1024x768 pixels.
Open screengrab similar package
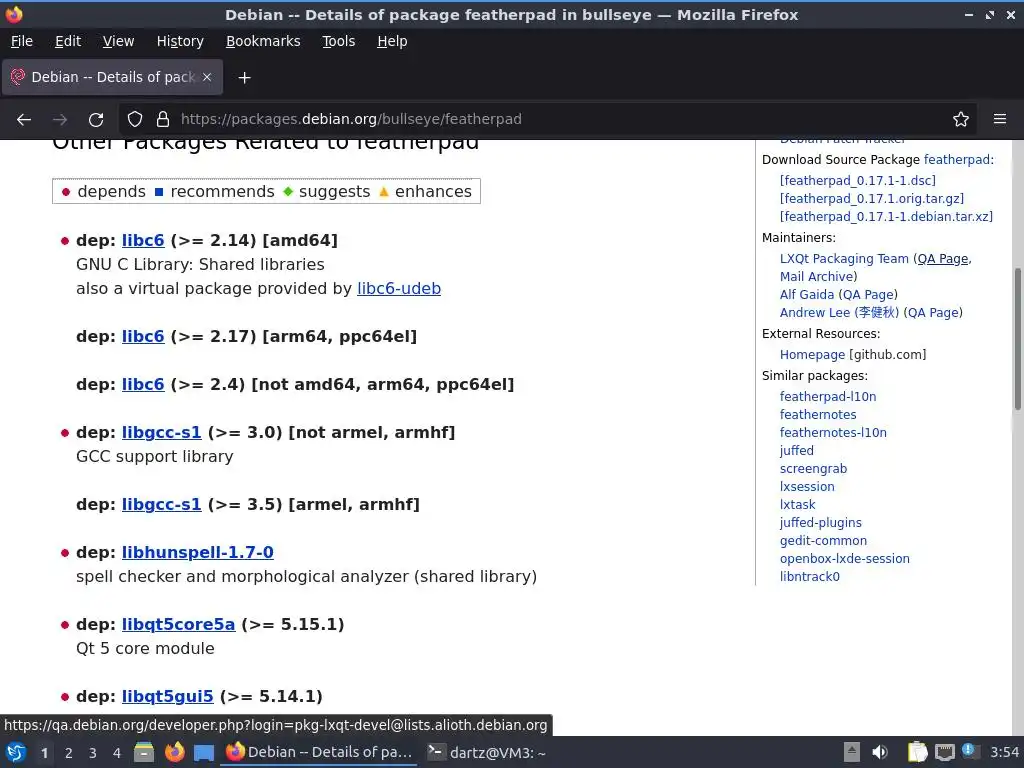813,468
